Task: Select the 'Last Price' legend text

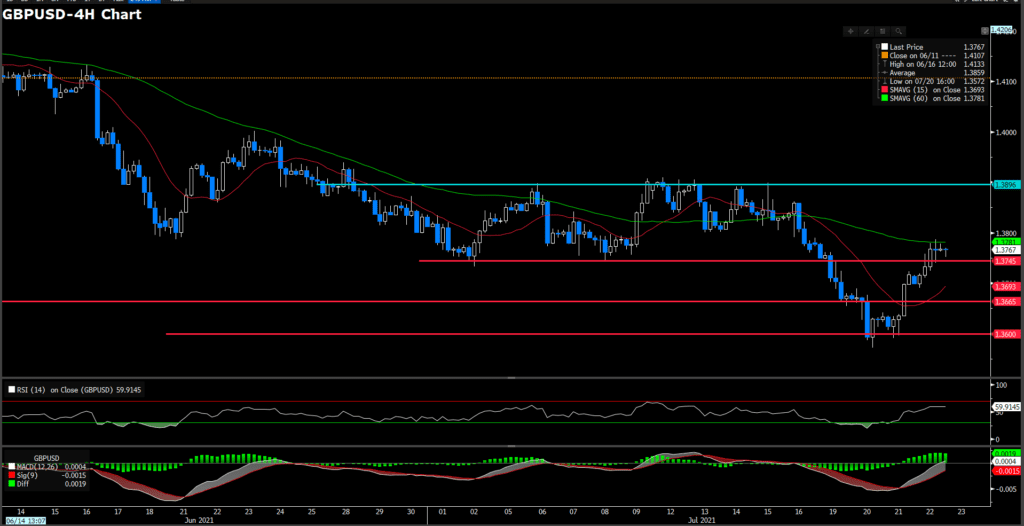Action: 906,47
